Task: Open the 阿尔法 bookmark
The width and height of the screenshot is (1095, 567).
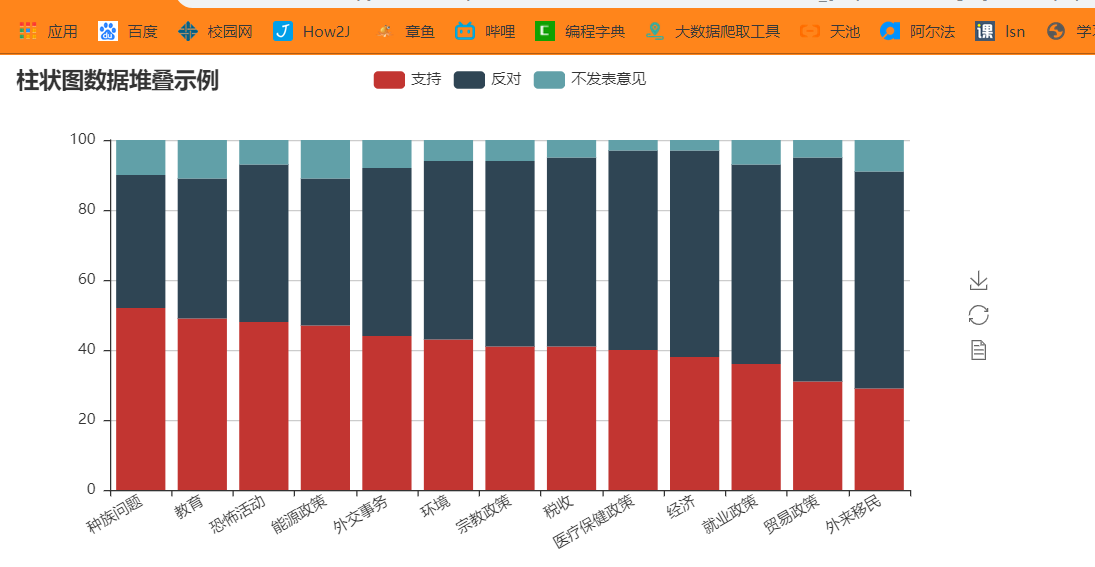Action: (918, 31)
